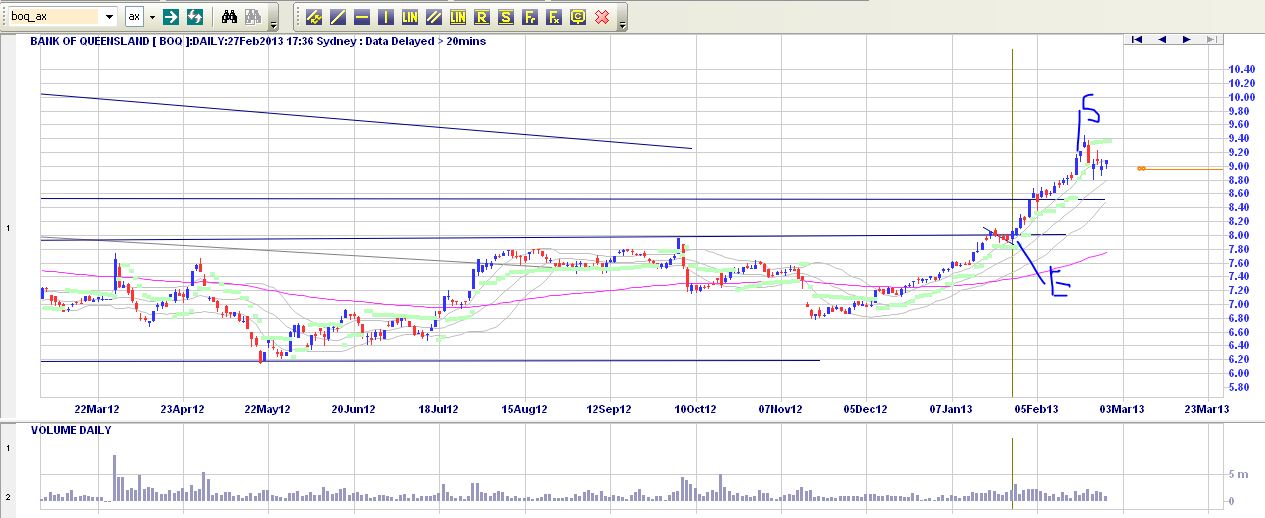
Task: Click the 07Nov12 date axis label
Action: coord(781,409)
